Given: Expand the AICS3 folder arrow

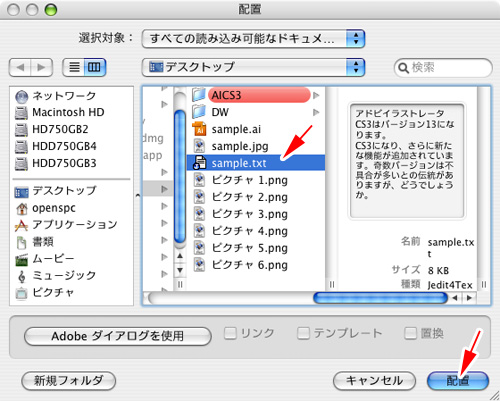Looking at the screenshot, I should pos(316,95).
